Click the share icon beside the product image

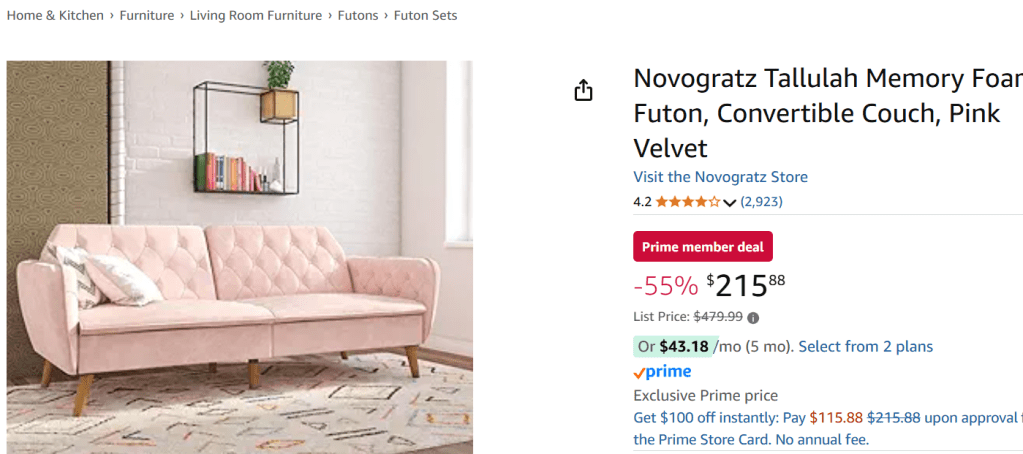coord(583,91)
